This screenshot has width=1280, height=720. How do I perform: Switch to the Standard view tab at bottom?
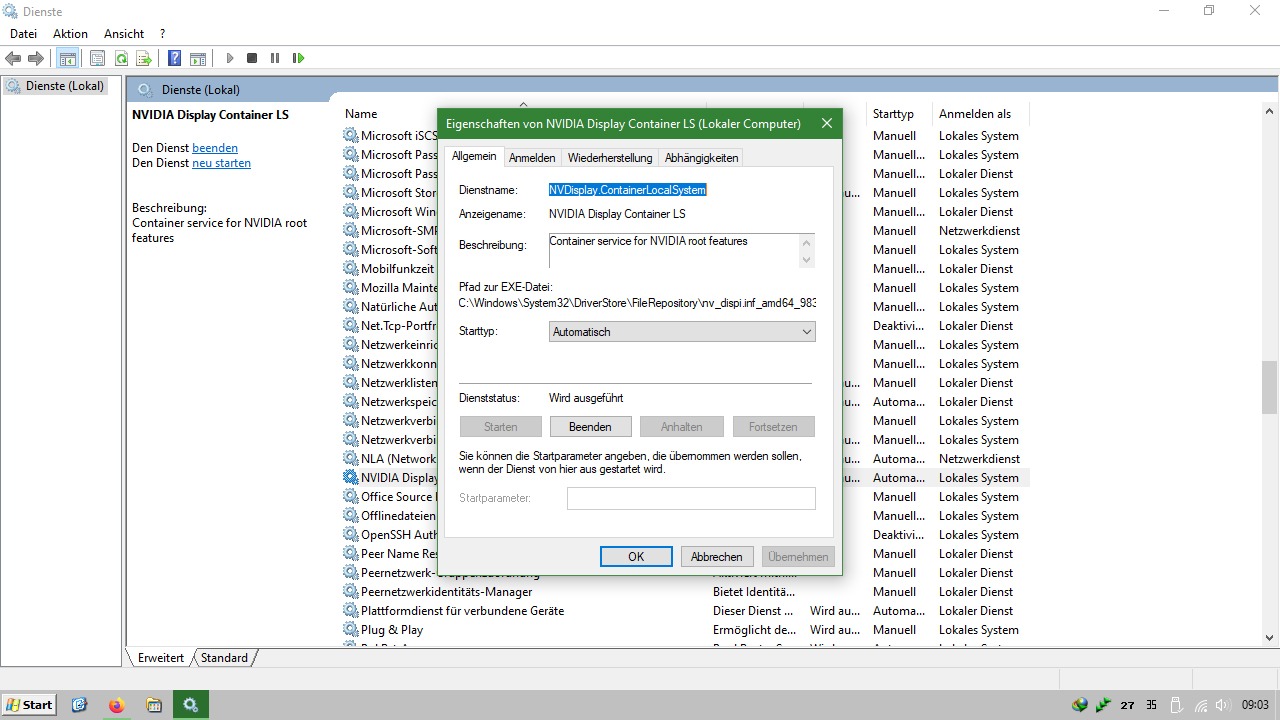pyautogui.click(x=224, y=658)
